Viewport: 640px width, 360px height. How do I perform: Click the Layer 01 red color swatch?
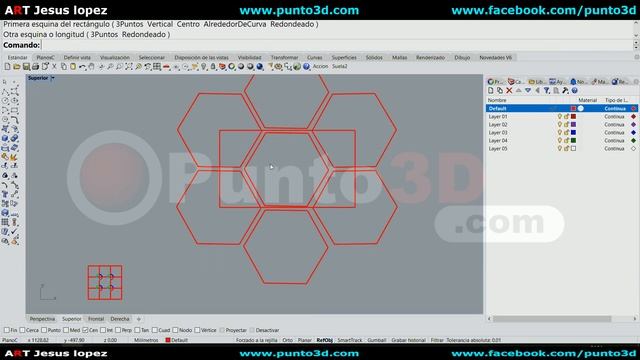573,117
